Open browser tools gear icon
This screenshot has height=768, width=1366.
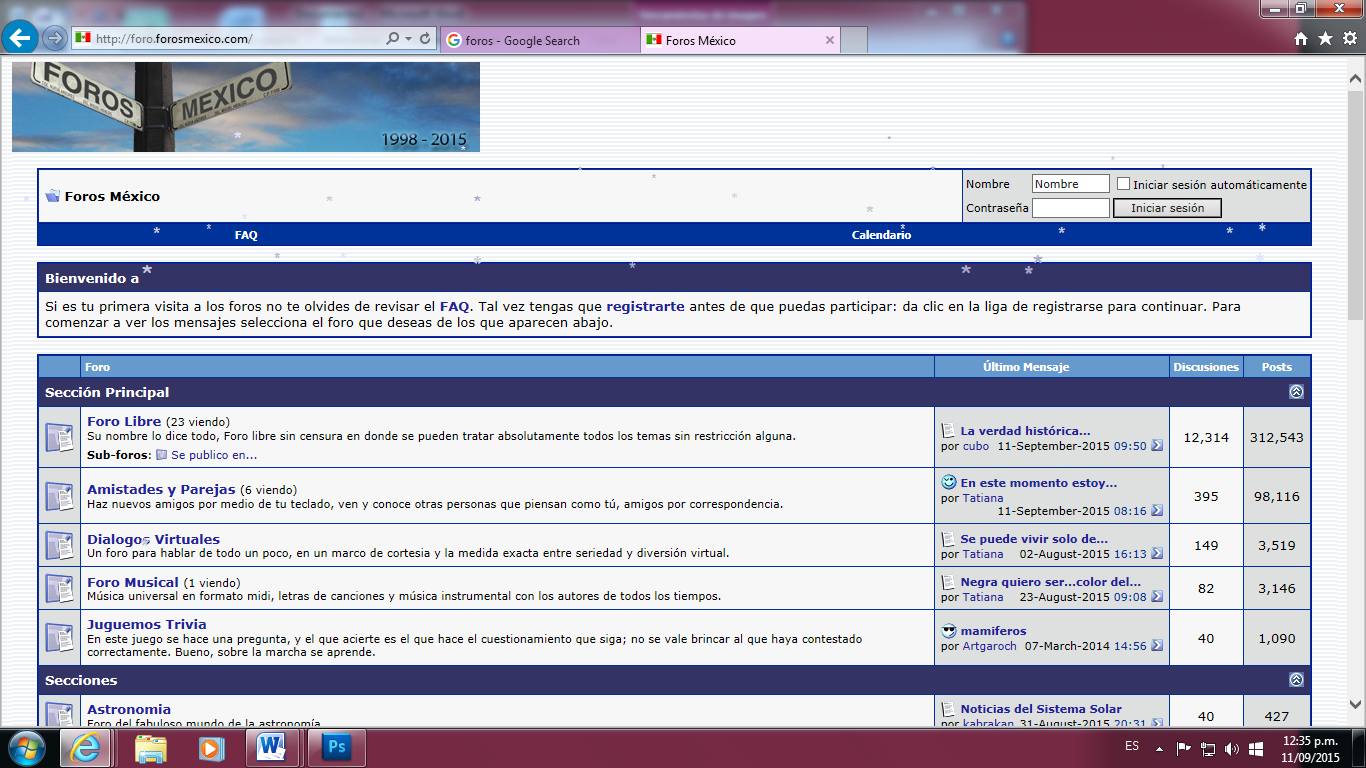click(1349, 39)
